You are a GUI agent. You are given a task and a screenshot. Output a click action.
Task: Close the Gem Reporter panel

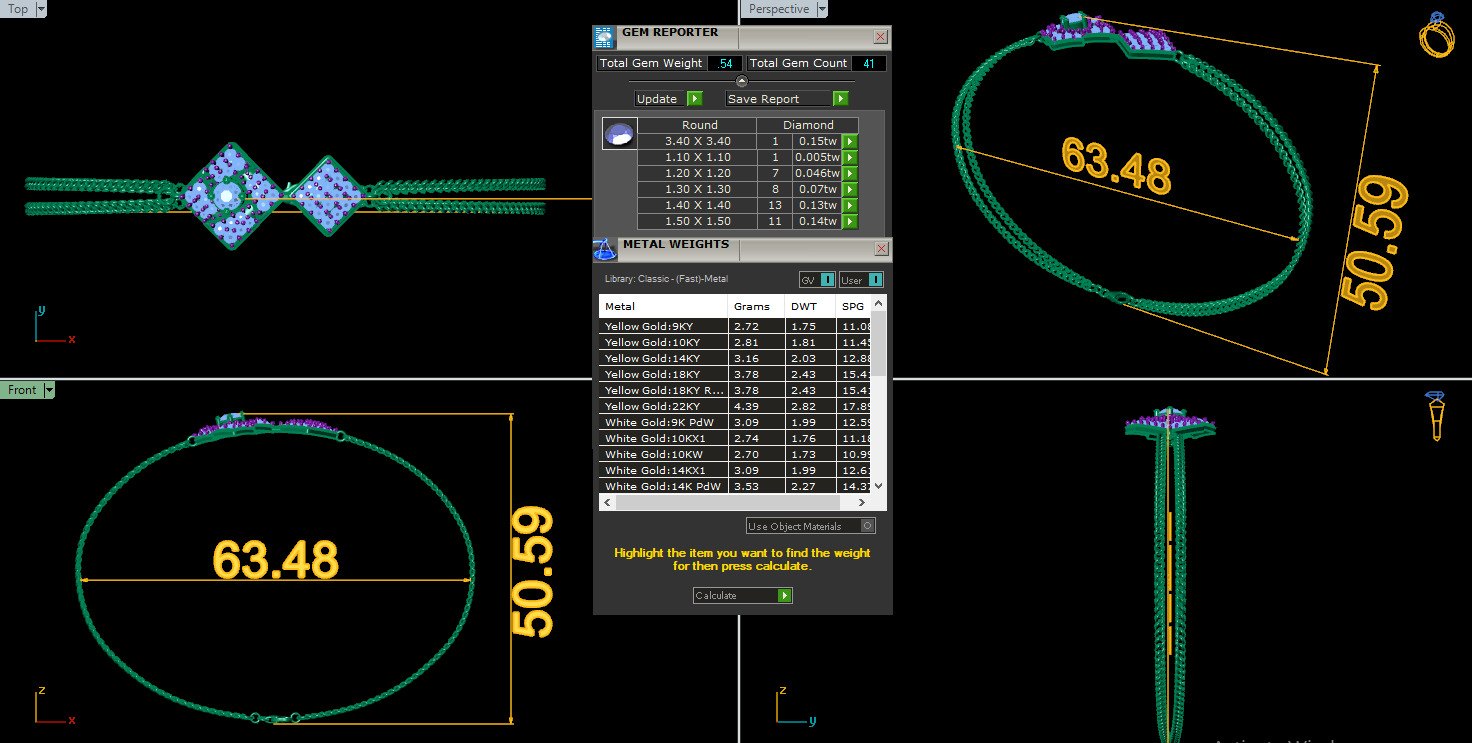point(880,37)
